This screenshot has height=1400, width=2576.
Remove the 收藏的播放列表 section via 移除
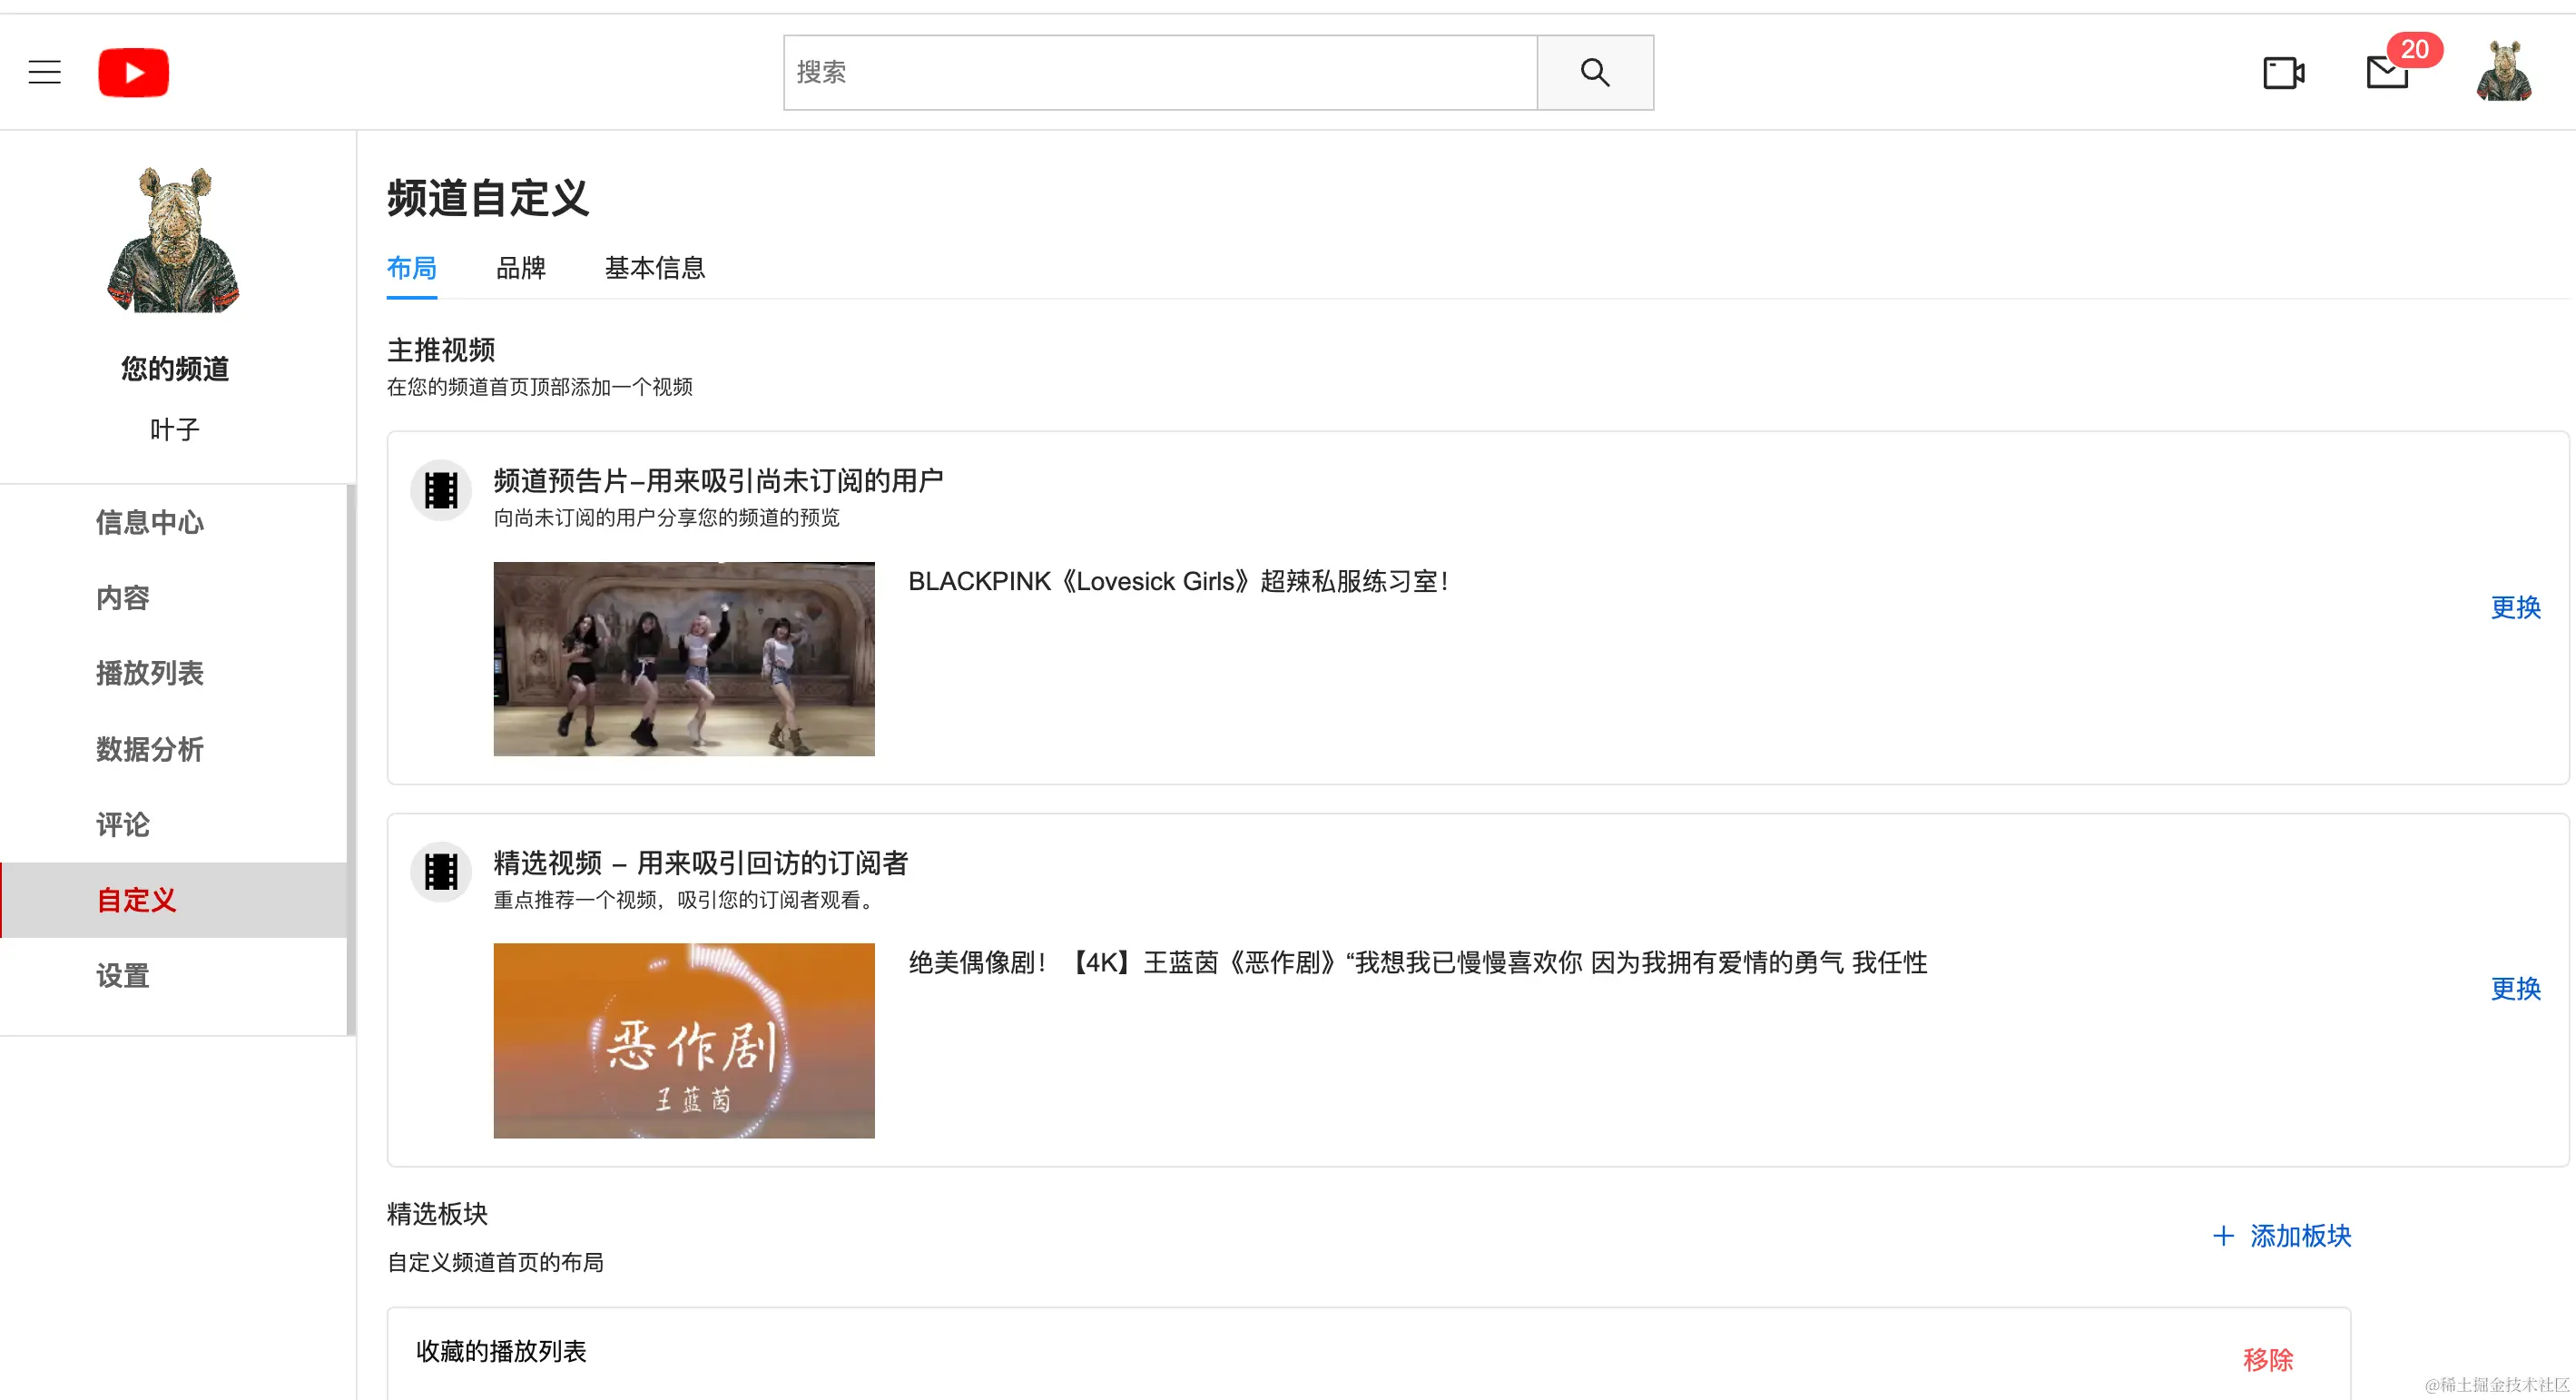(x=2267, y=1359)
